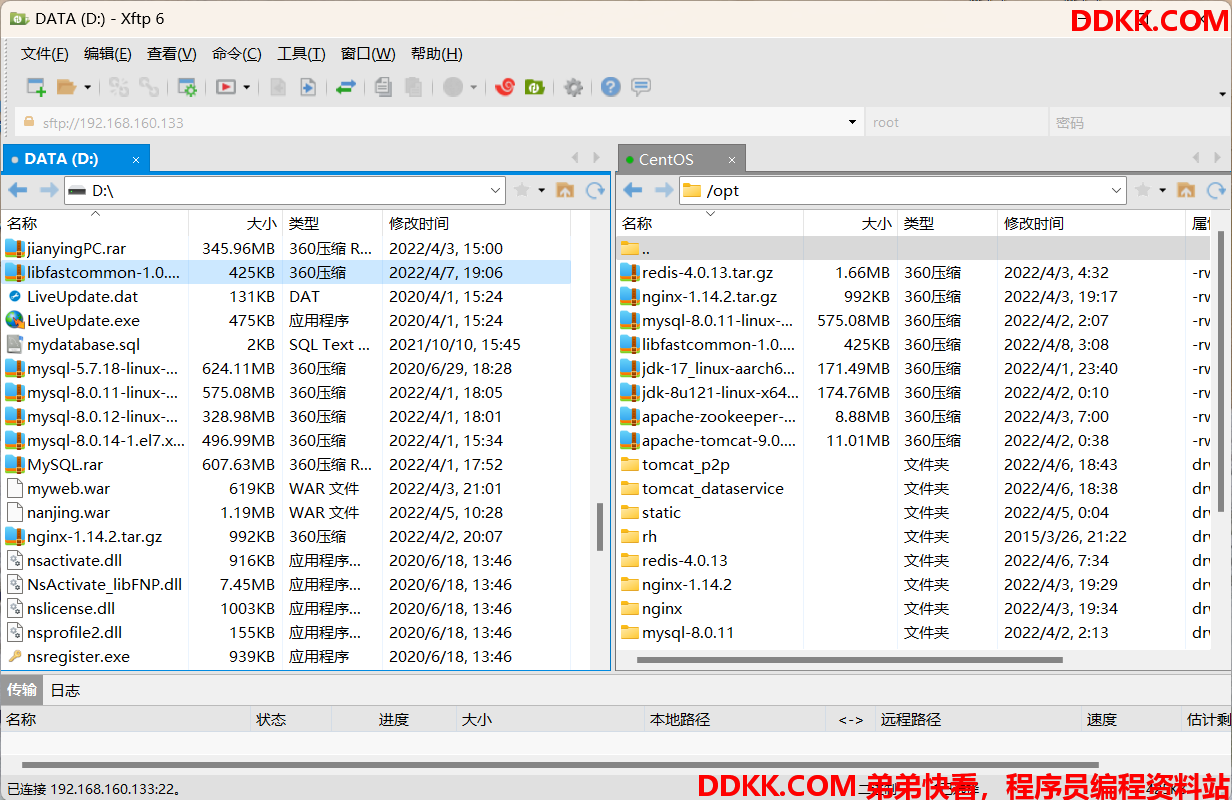
Task: Click the 远程路径 column header in the transfer panel
Action: coord(980,719)
